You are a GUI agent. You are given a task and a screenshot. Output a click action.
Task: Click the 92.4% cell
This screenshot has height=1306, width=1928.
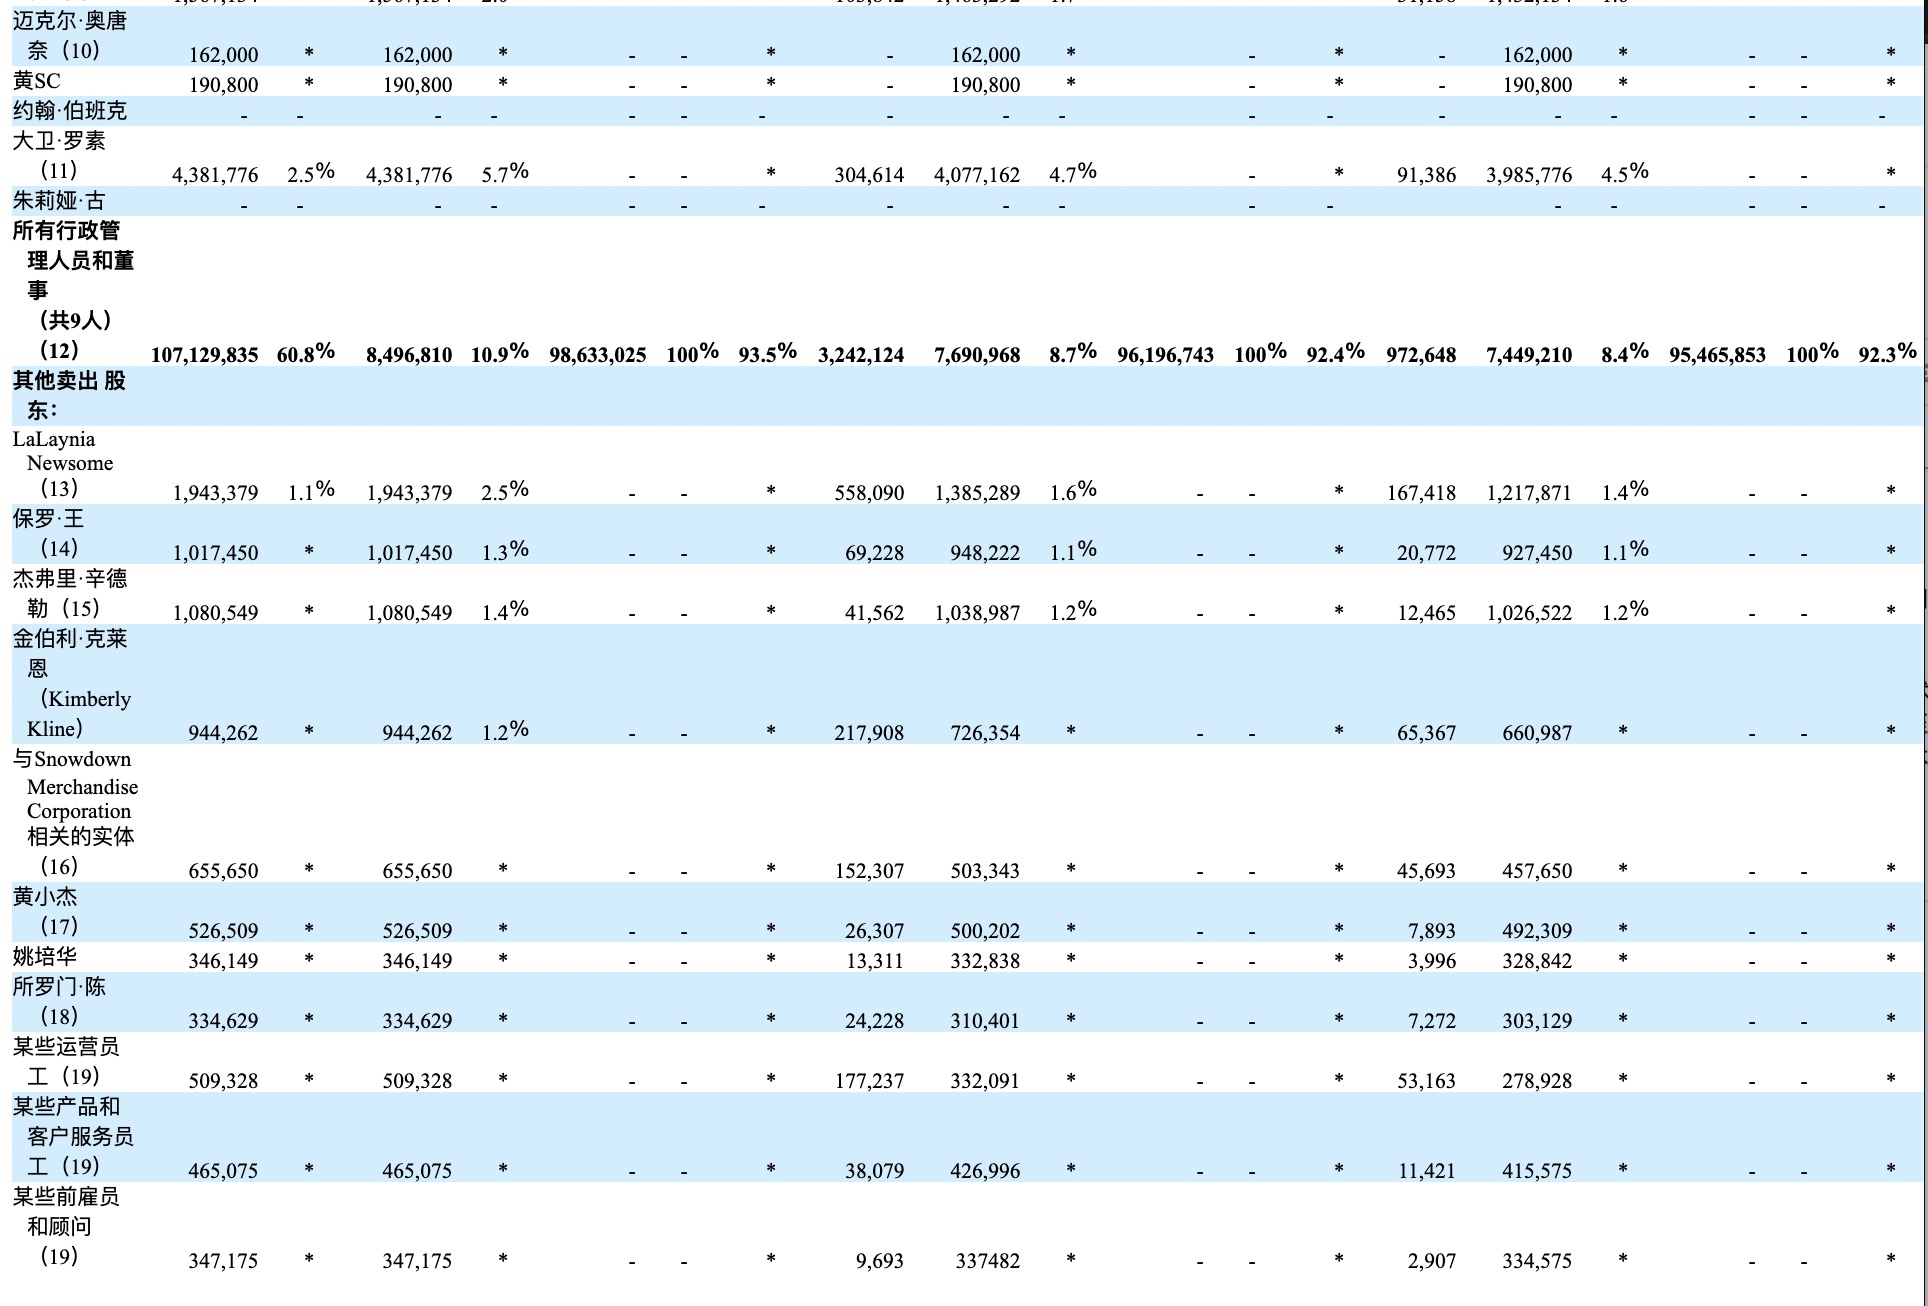pyautogui.click(x=1336, y=353)
